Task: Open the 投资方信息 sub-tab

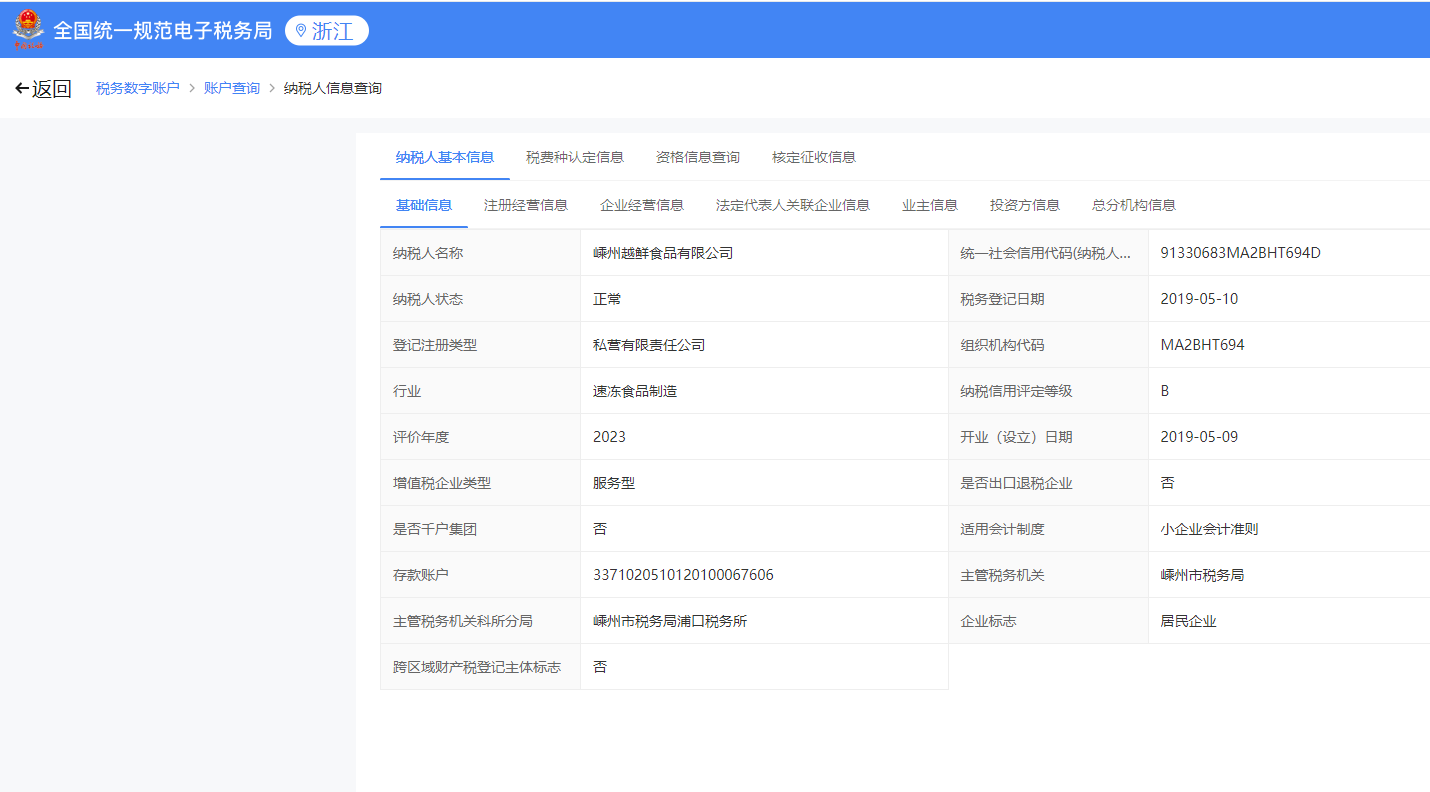Action: [1024, 205]
